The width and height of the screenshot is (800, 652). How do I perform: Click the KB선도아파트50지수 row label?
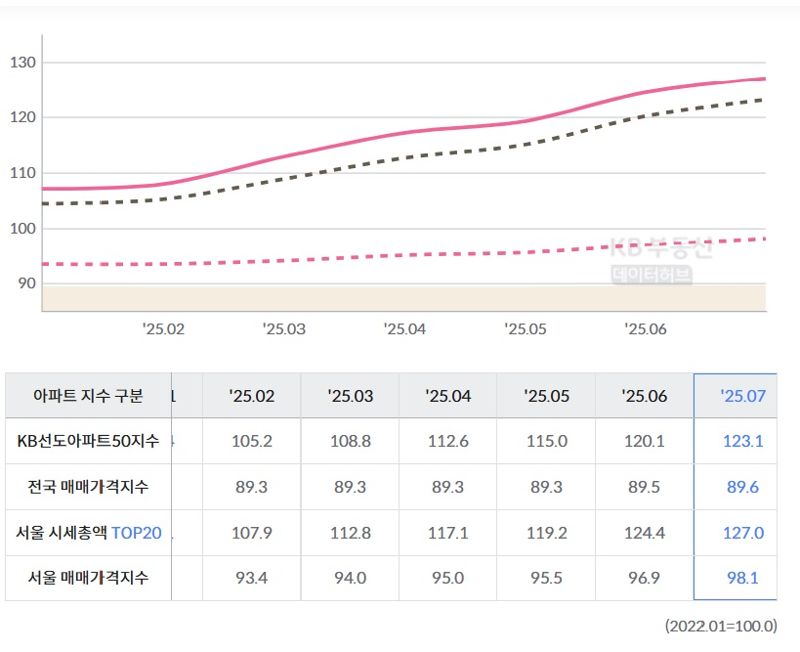pyautogui.click(x=89, y=441)
